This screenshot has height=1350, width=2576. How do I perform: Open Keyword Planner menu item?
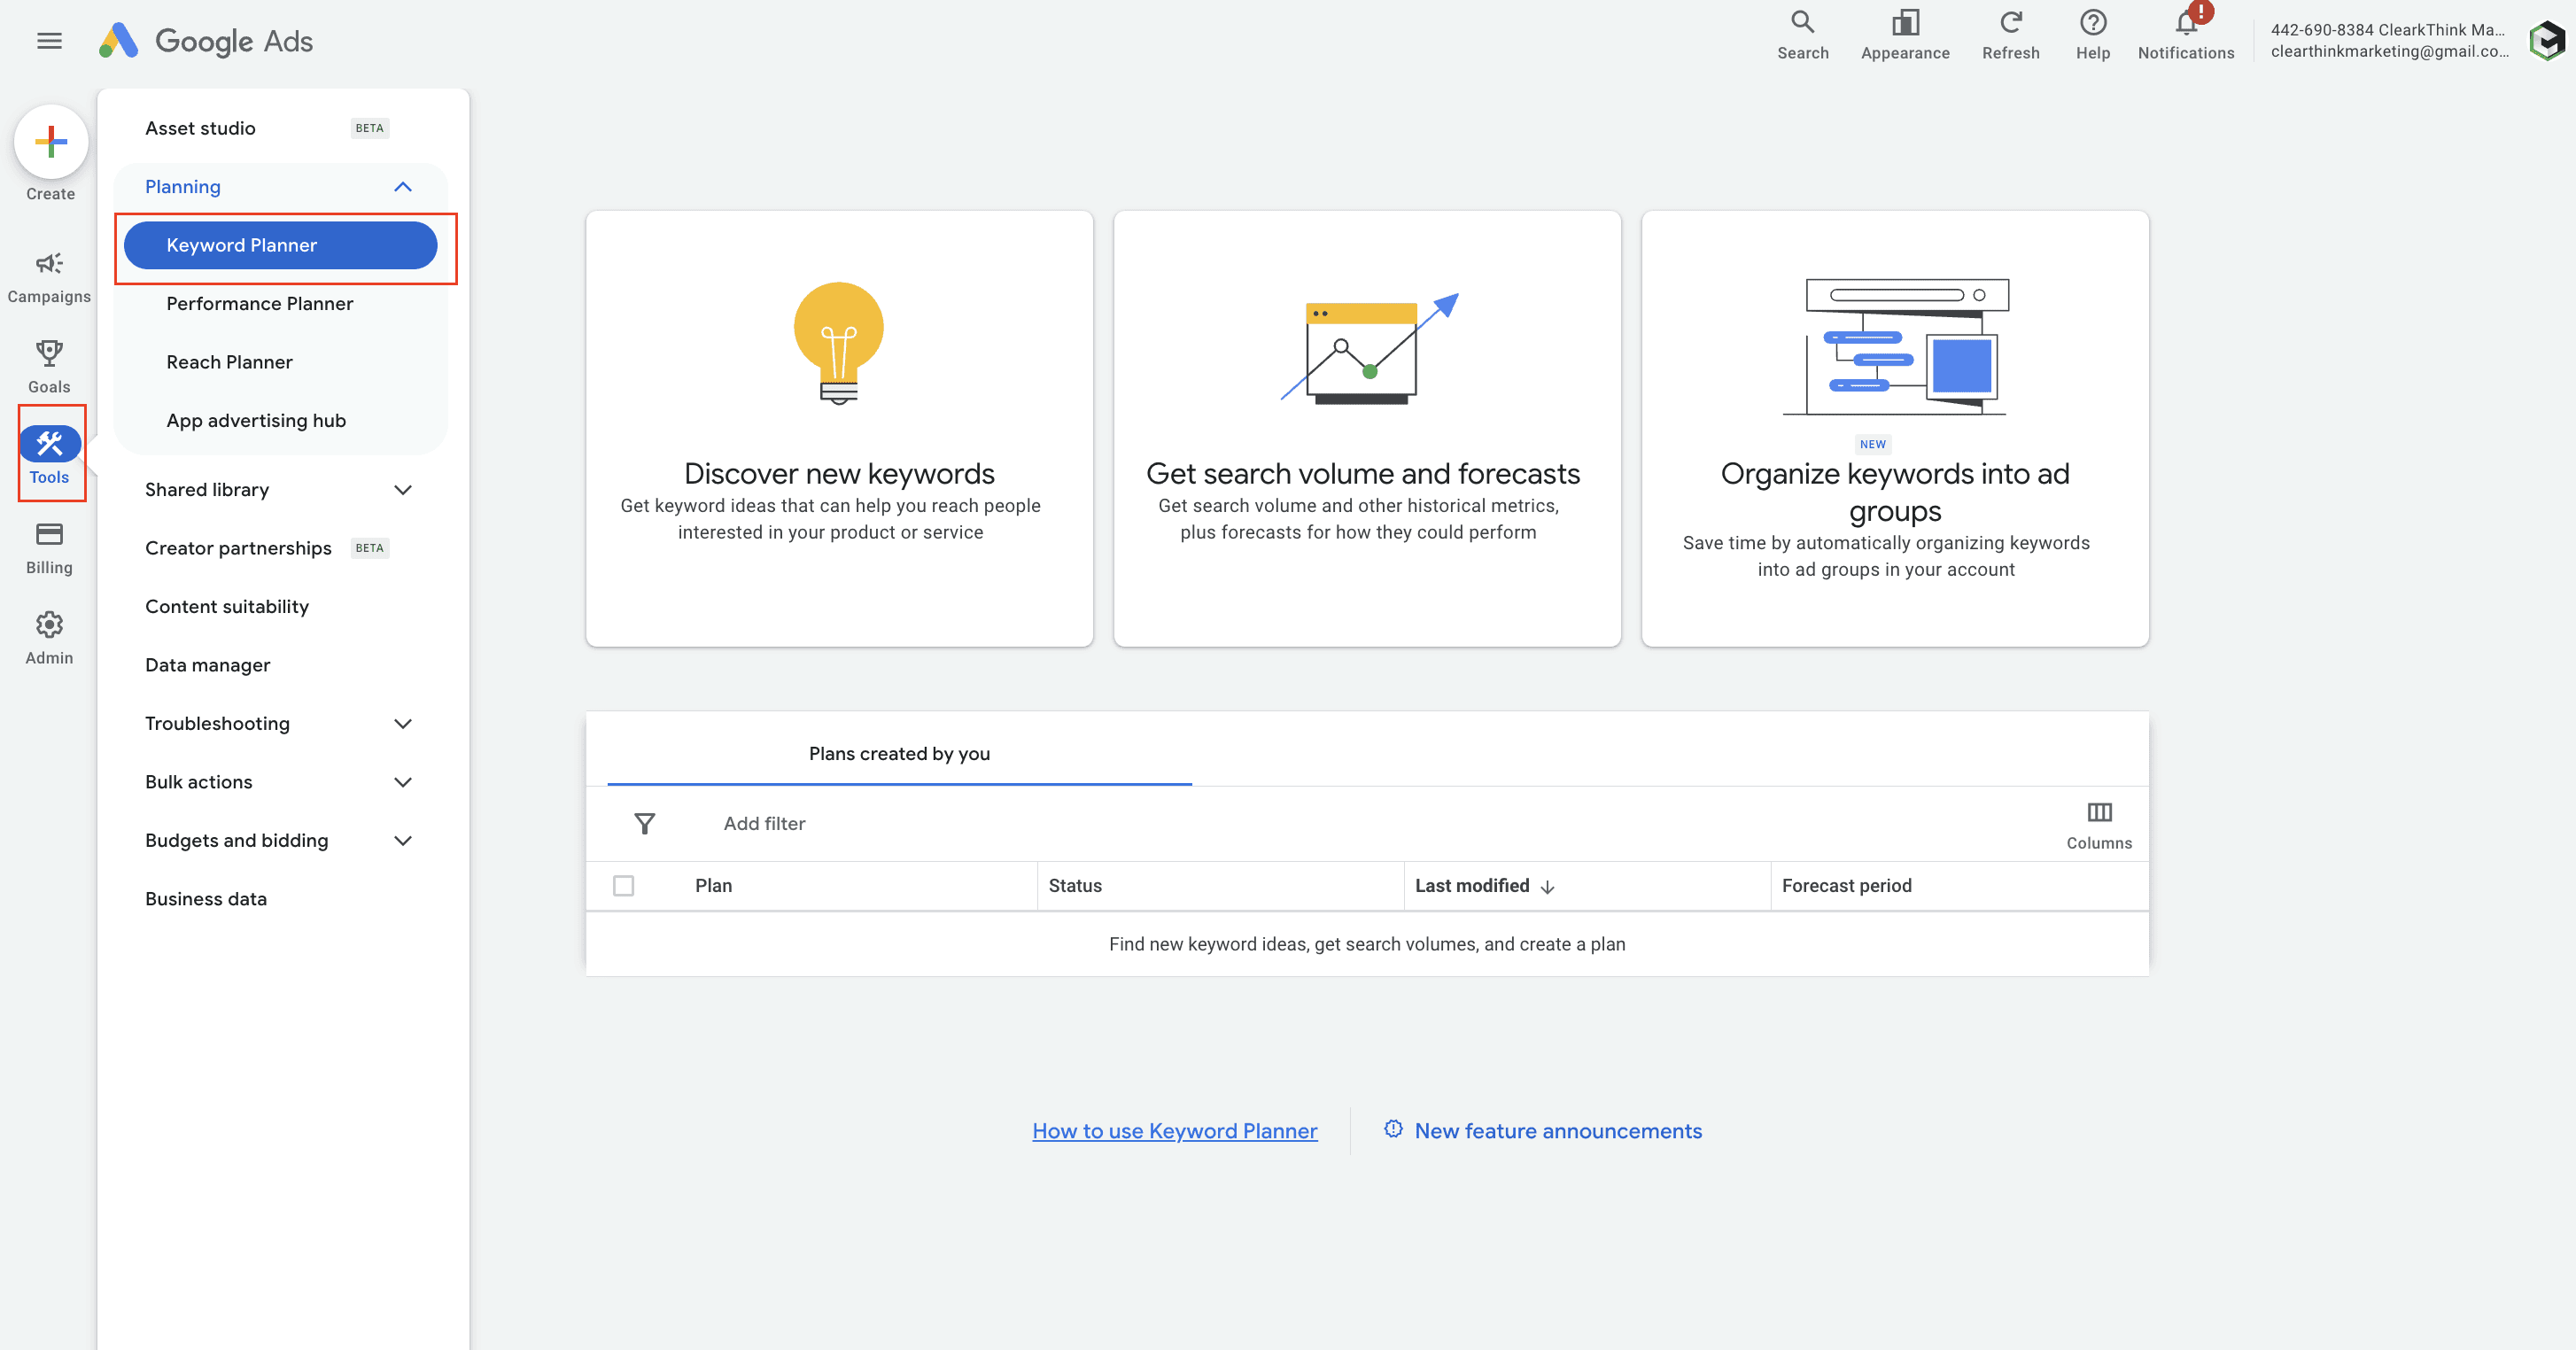pyautogui.click(x=280, y=246)
